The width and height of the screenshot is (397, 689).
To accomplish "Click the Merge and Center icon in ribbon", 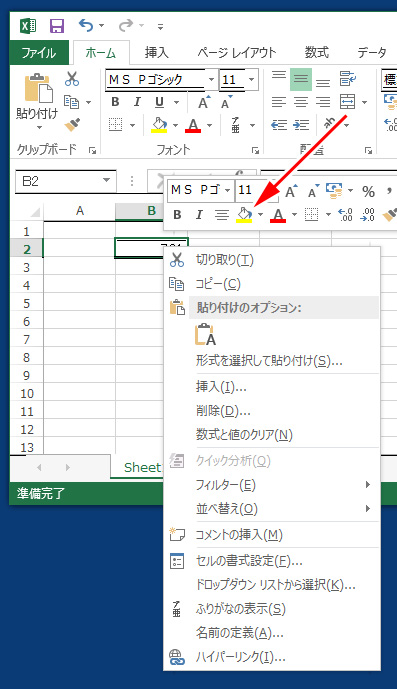I will coord(347,102).
